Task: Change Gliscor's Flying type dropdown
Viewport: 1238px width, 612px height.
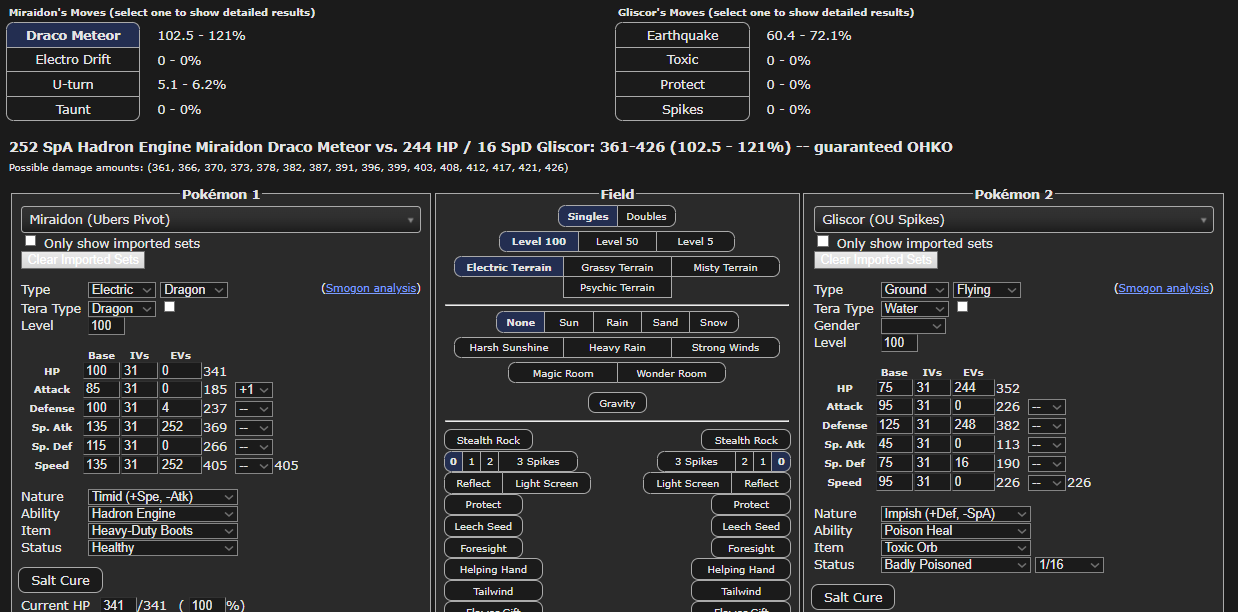Action: (x=987, y=290)
